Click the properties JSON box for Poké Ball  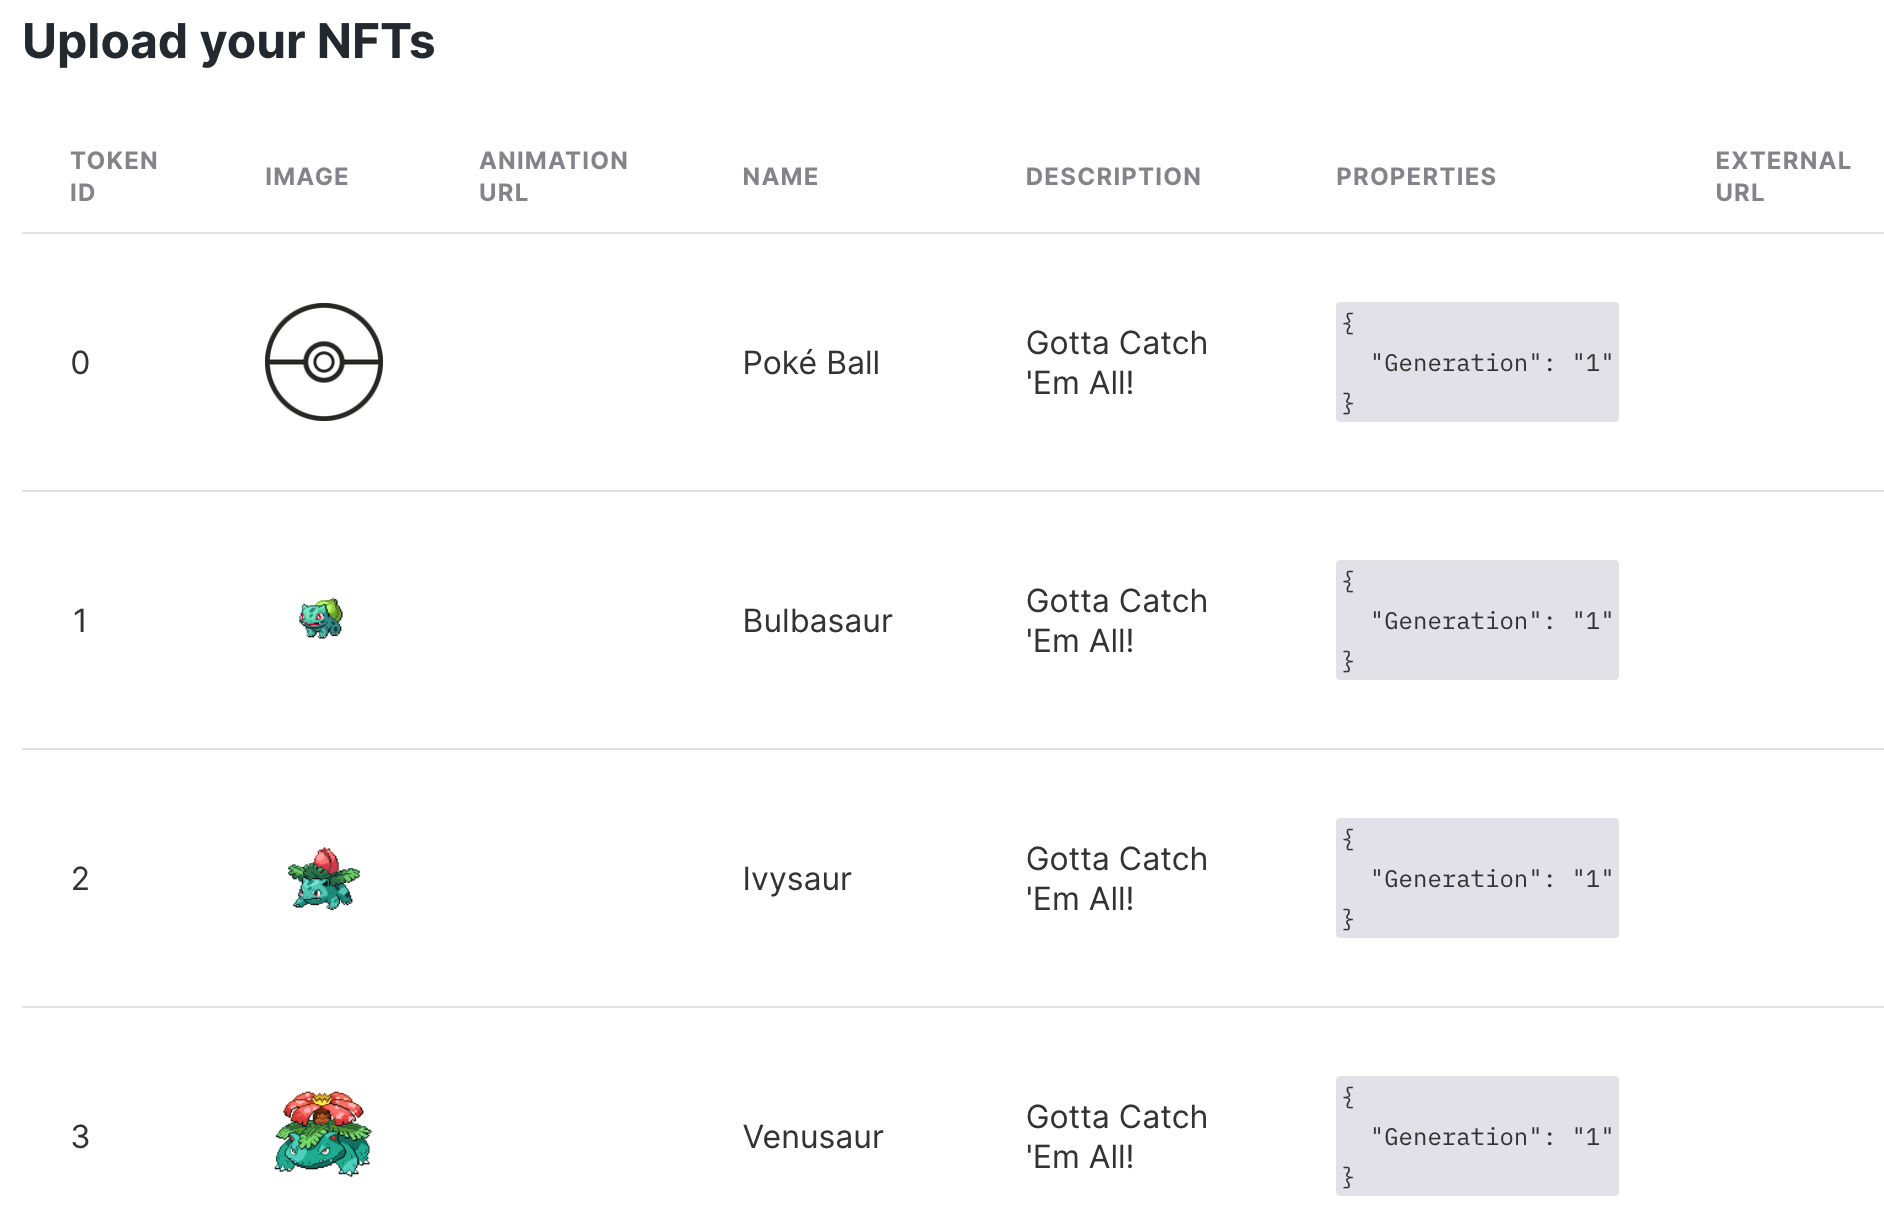[1477, 362]
